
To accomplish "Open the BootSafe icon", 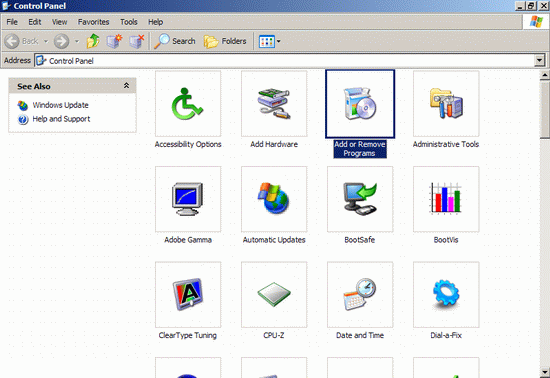I will (360, 199).
